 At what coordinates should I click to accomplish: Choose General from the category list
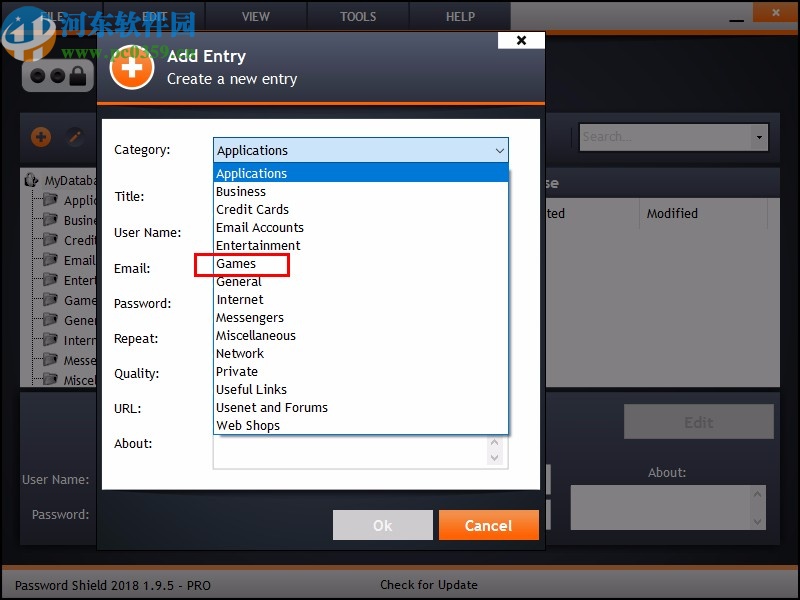tap(361, 281)
